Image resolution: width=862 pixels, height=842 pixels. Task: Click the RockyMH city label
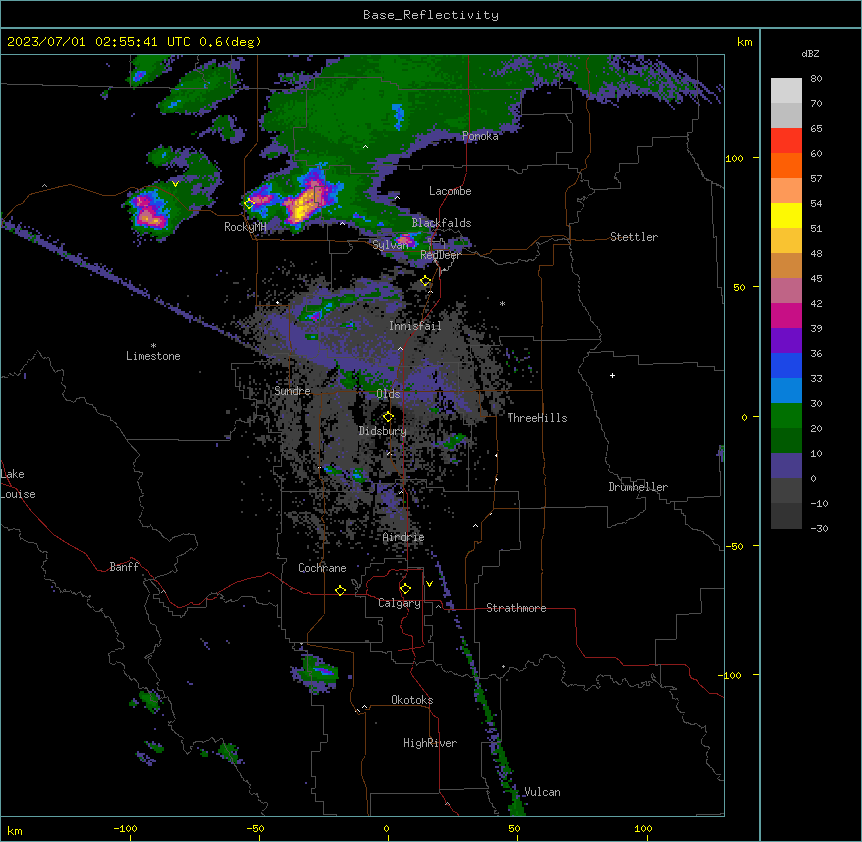245,227
